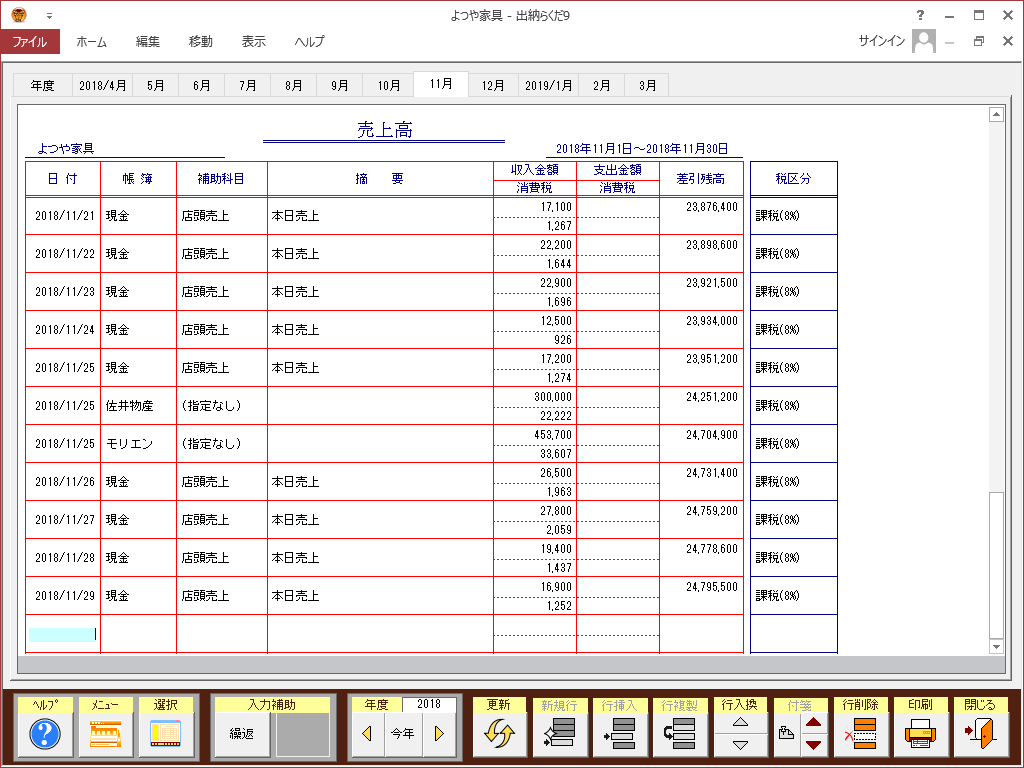Click the red down triangle under 付箋
The width and height of the screenshot is (1024, 768).
[x=813, y=745]
